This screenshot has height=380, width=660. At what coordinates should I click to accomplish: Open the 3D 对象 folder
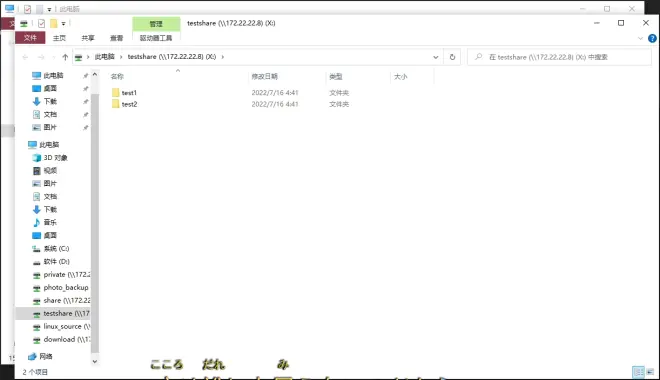click(55, 157)
